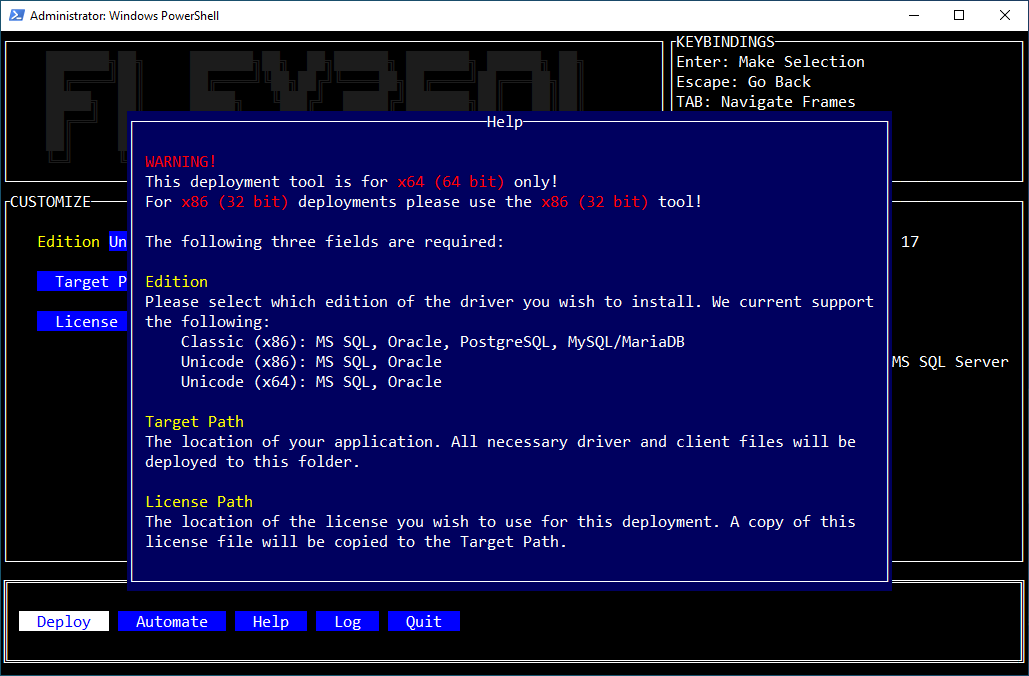
Task: Click the CUSTOMIZE frame label
Action: click(x=50, y=202)
